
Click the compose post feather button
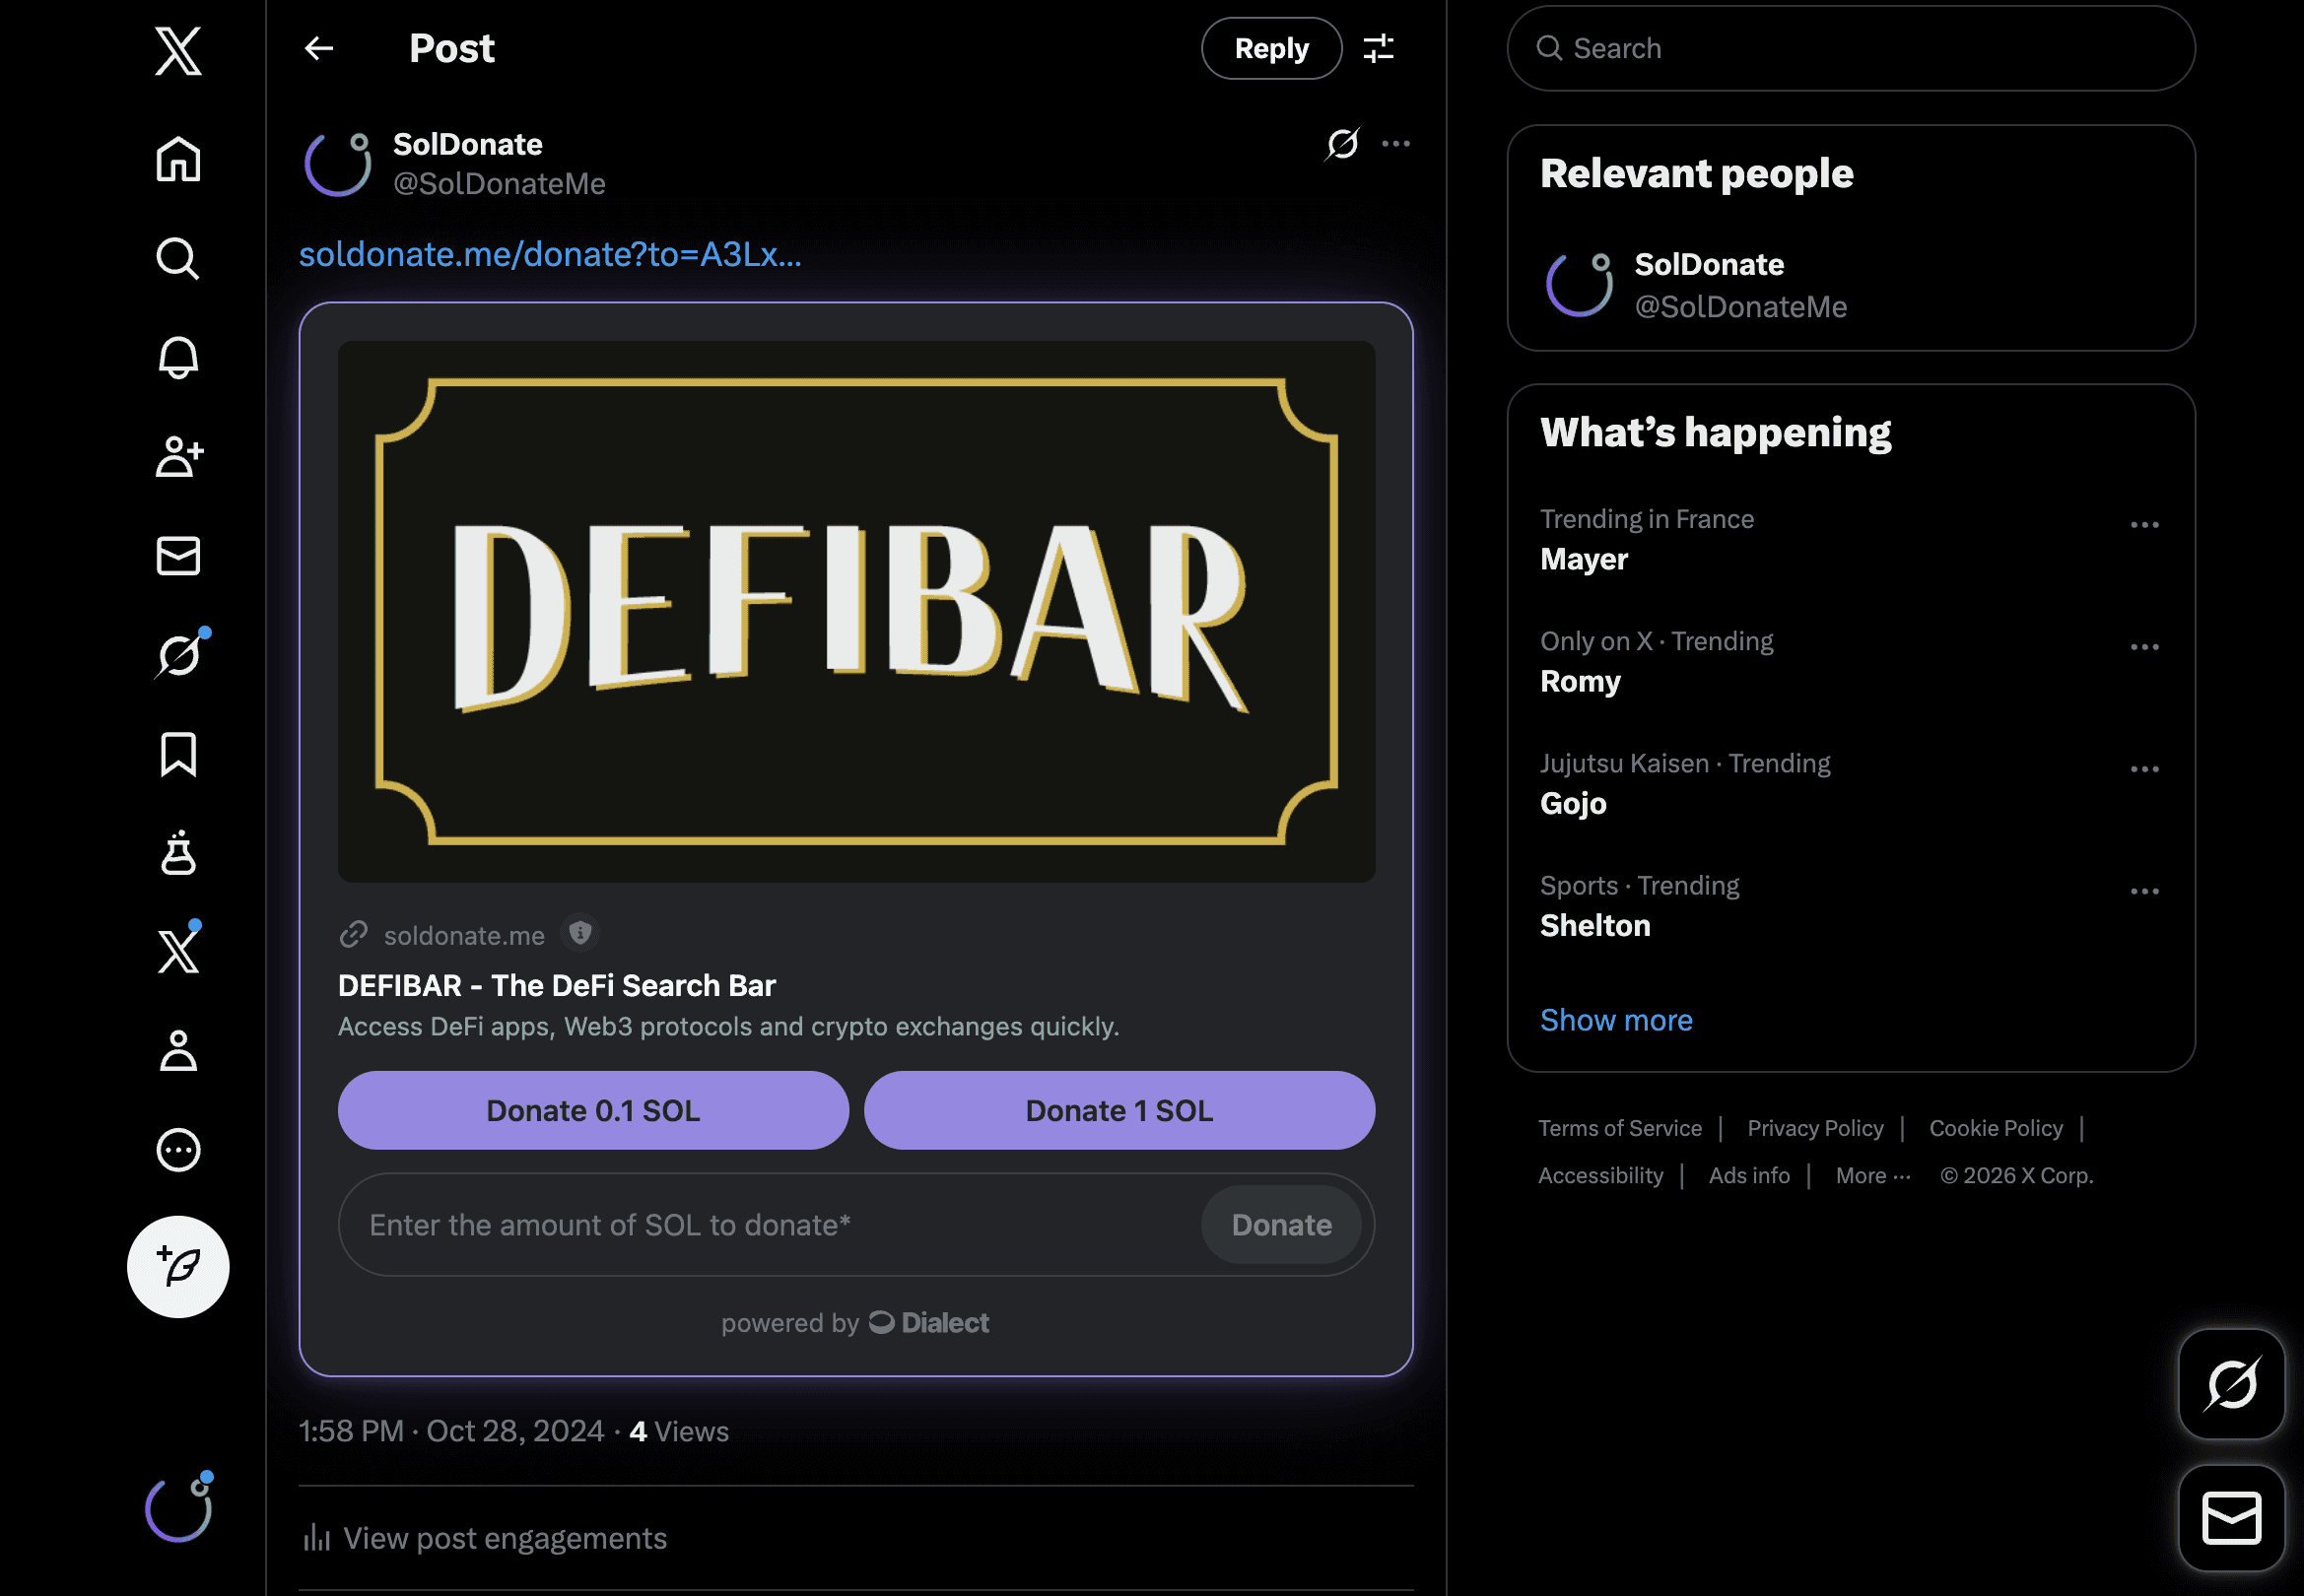[178, 1266]
